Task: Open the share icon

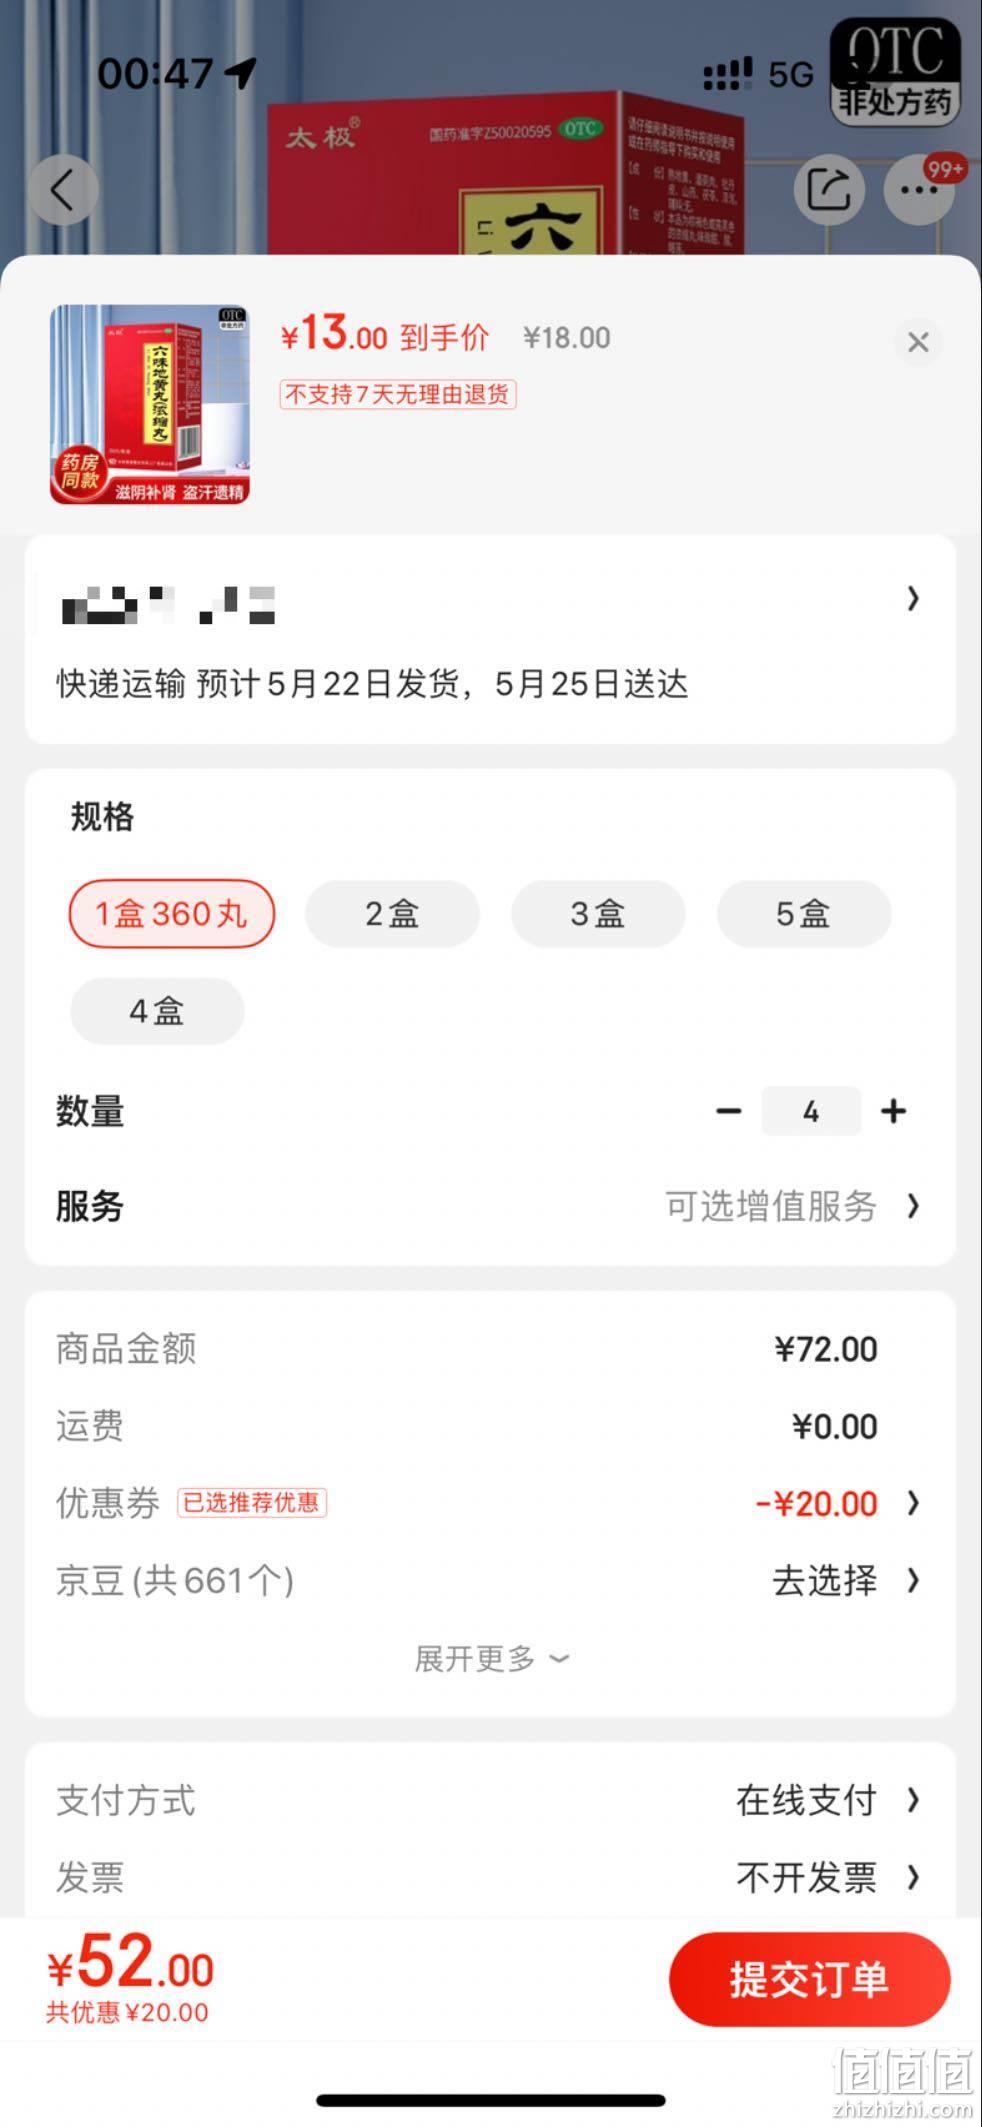Action: pyautogui.click(x=829, y=189)
